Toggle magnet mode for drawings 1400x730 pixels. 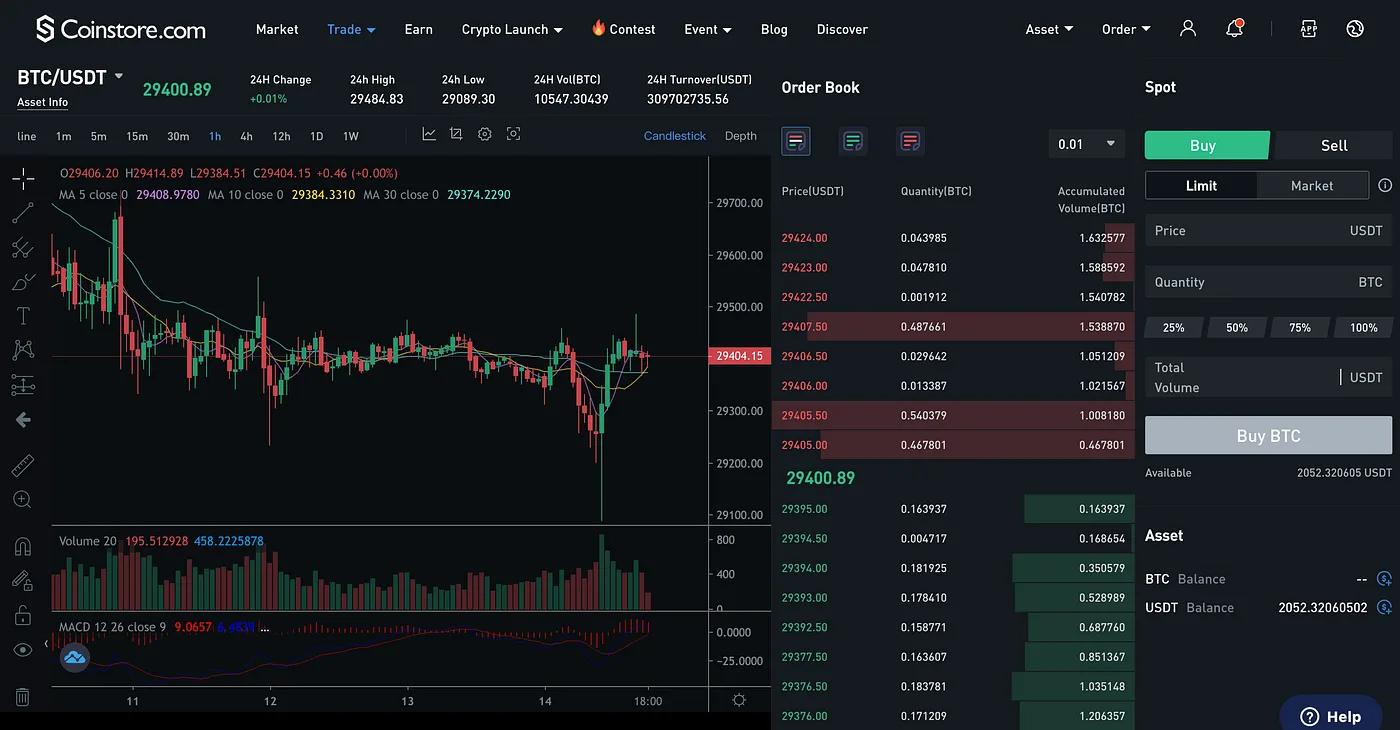tap(23, 546)
